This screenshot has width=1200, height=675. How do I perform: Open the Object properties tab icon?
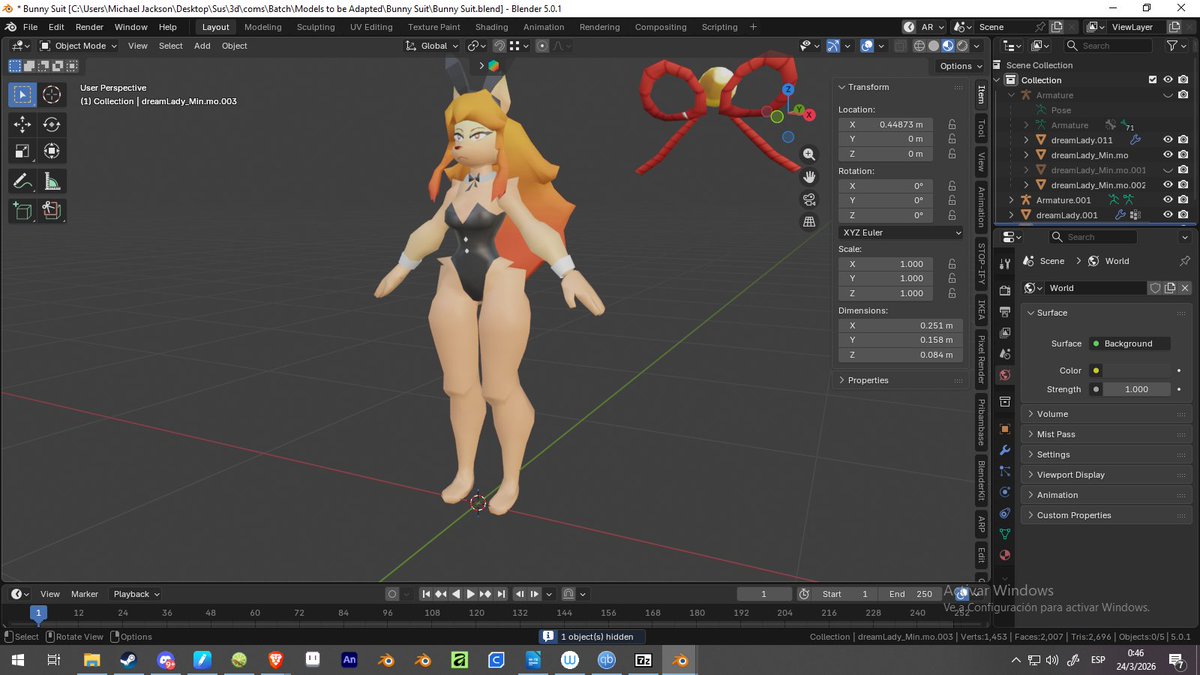(x=1005, y=428)
